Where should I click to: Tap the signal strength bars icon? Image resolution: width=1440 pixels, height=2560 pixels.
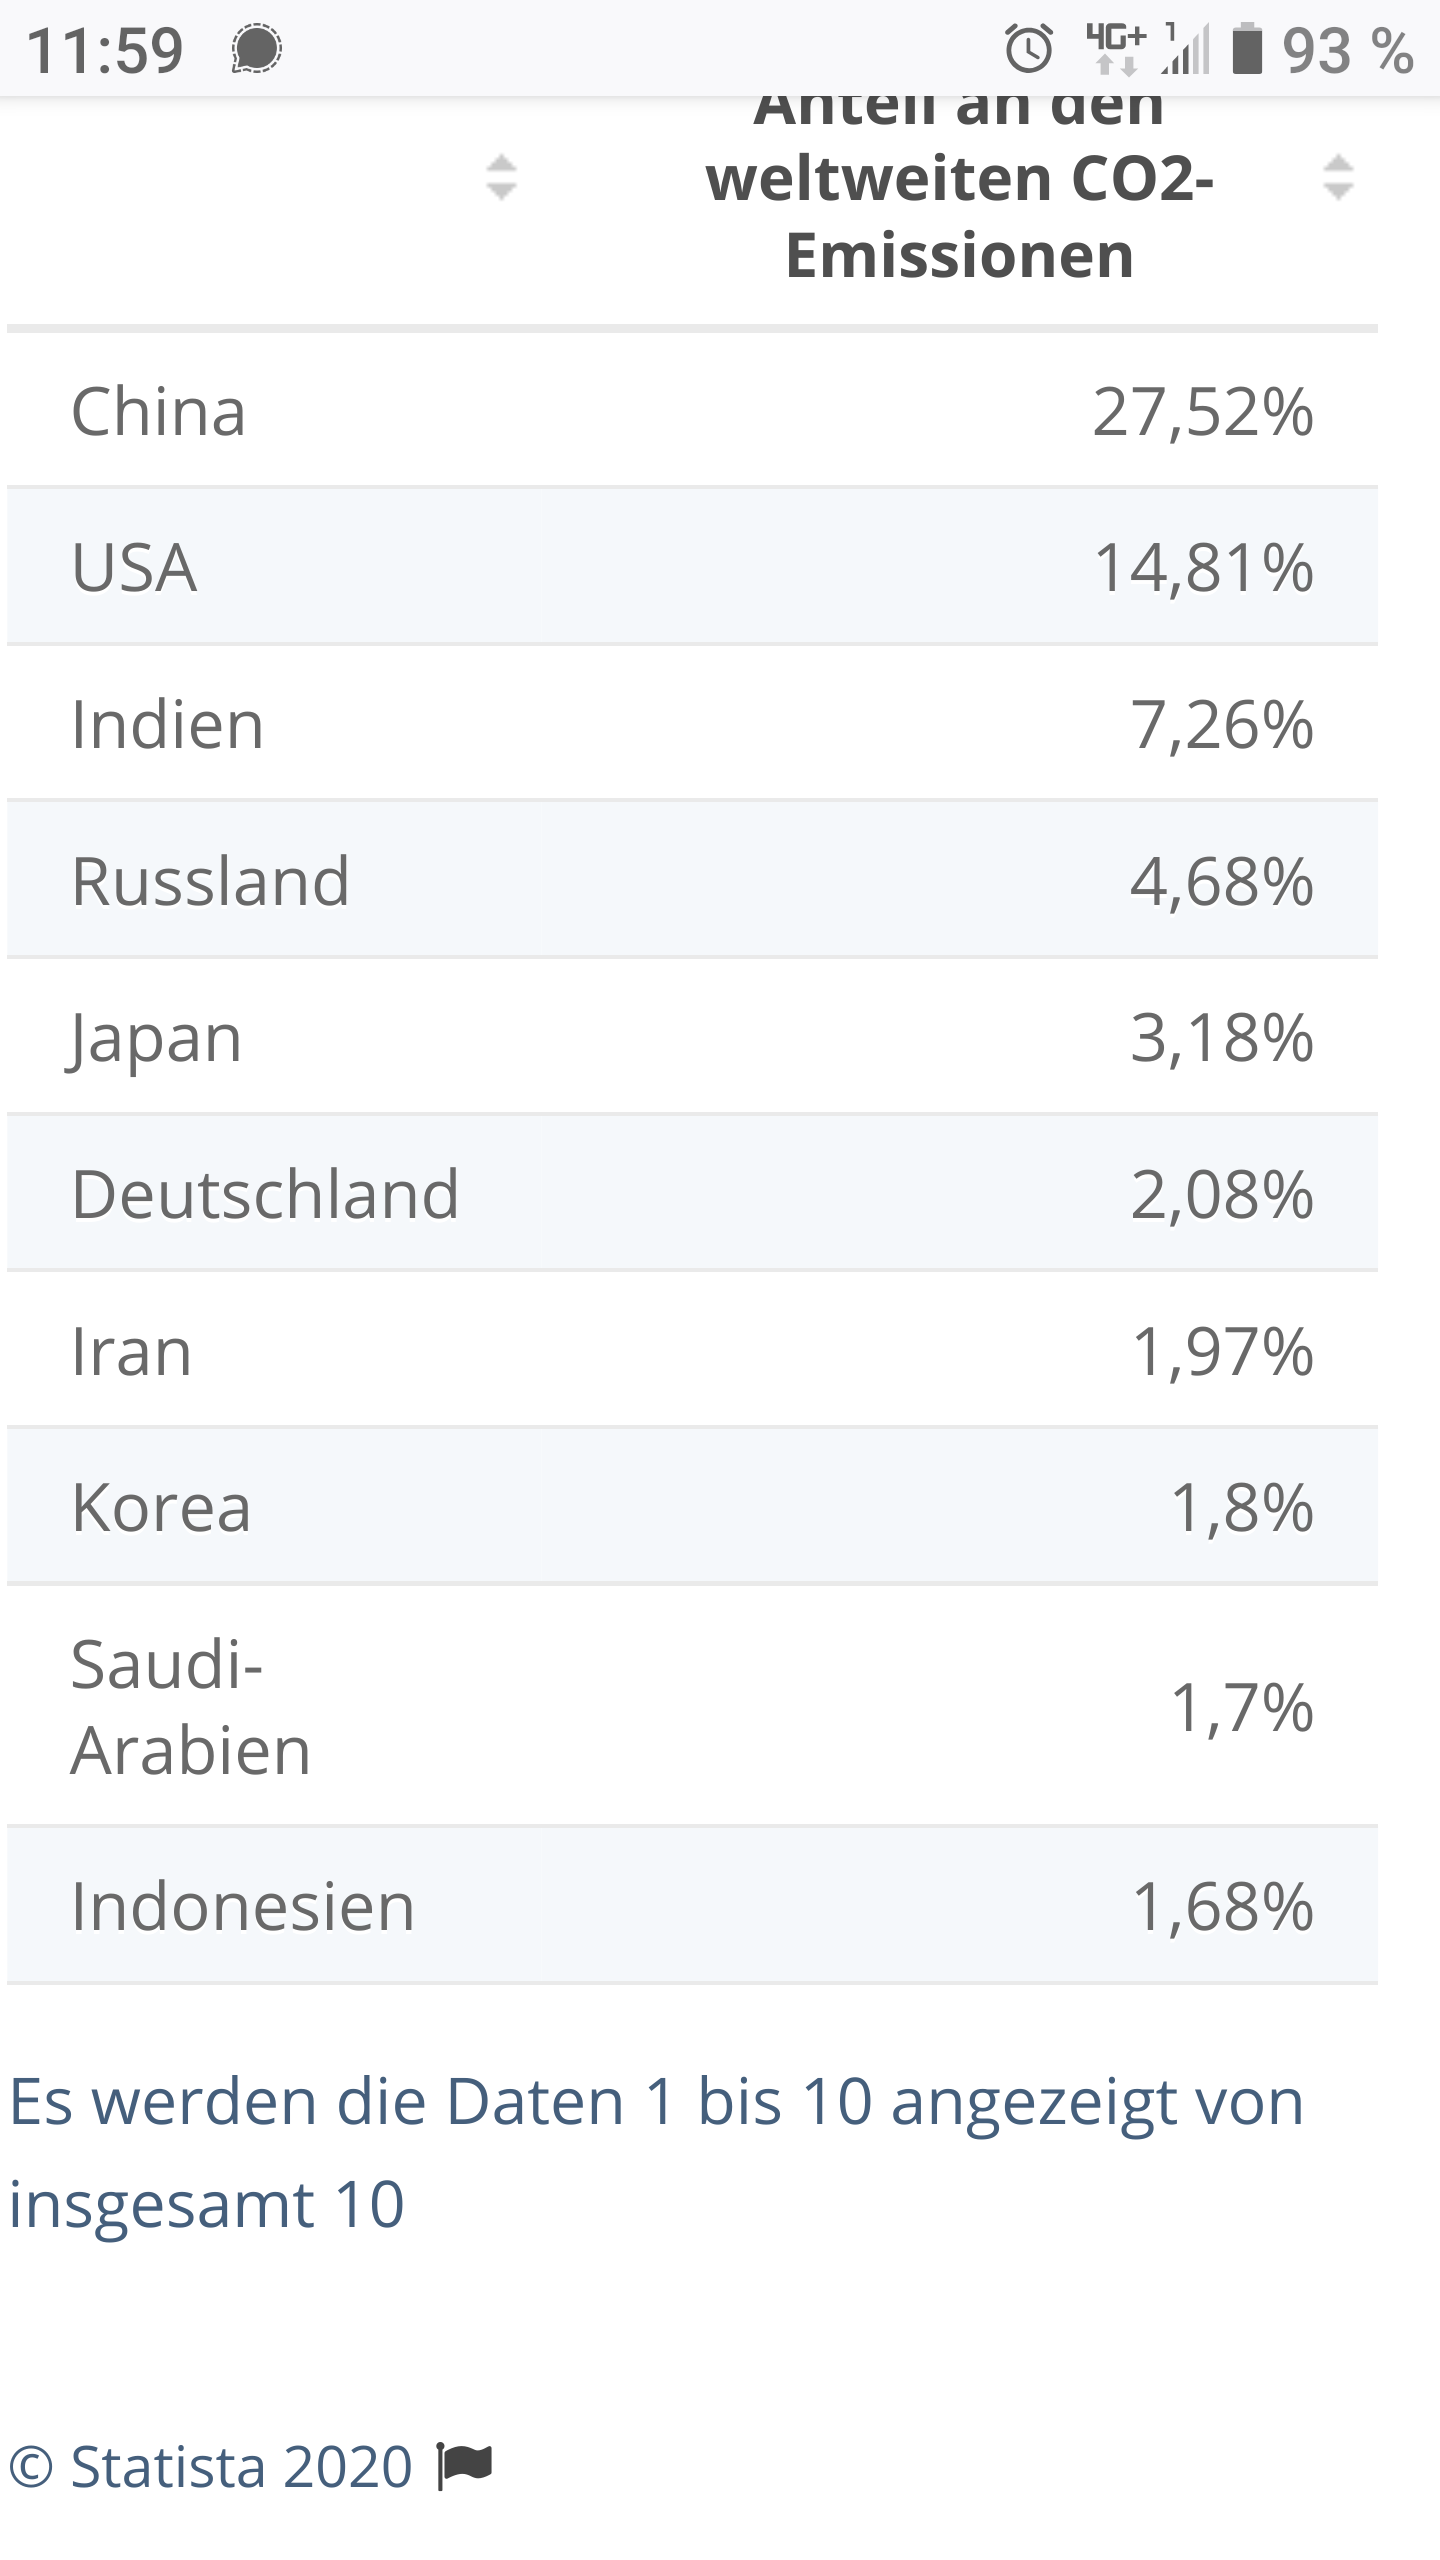click(1186, 49)
